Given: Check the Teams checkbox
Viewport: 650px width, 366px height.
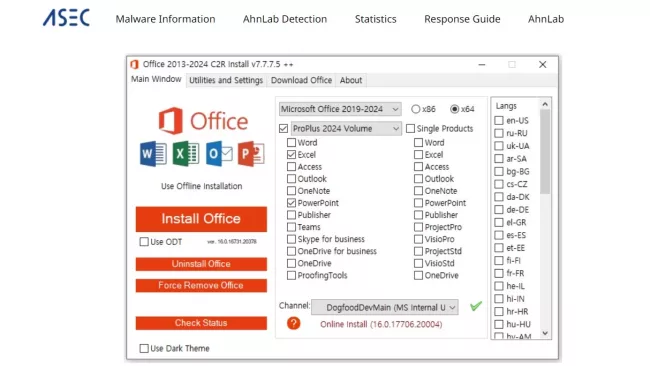Looking at the screenshot, I should tap(291, 227).
